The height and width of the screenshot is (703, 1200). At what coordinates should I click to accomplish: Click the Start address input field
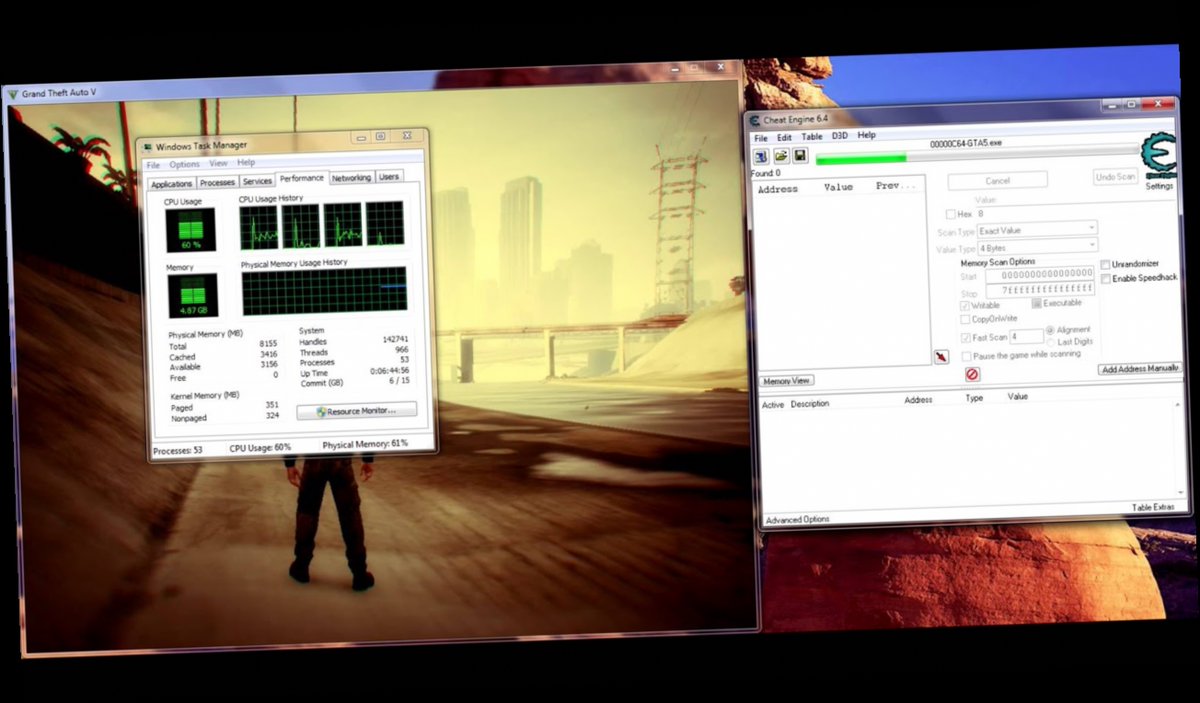1040,273
